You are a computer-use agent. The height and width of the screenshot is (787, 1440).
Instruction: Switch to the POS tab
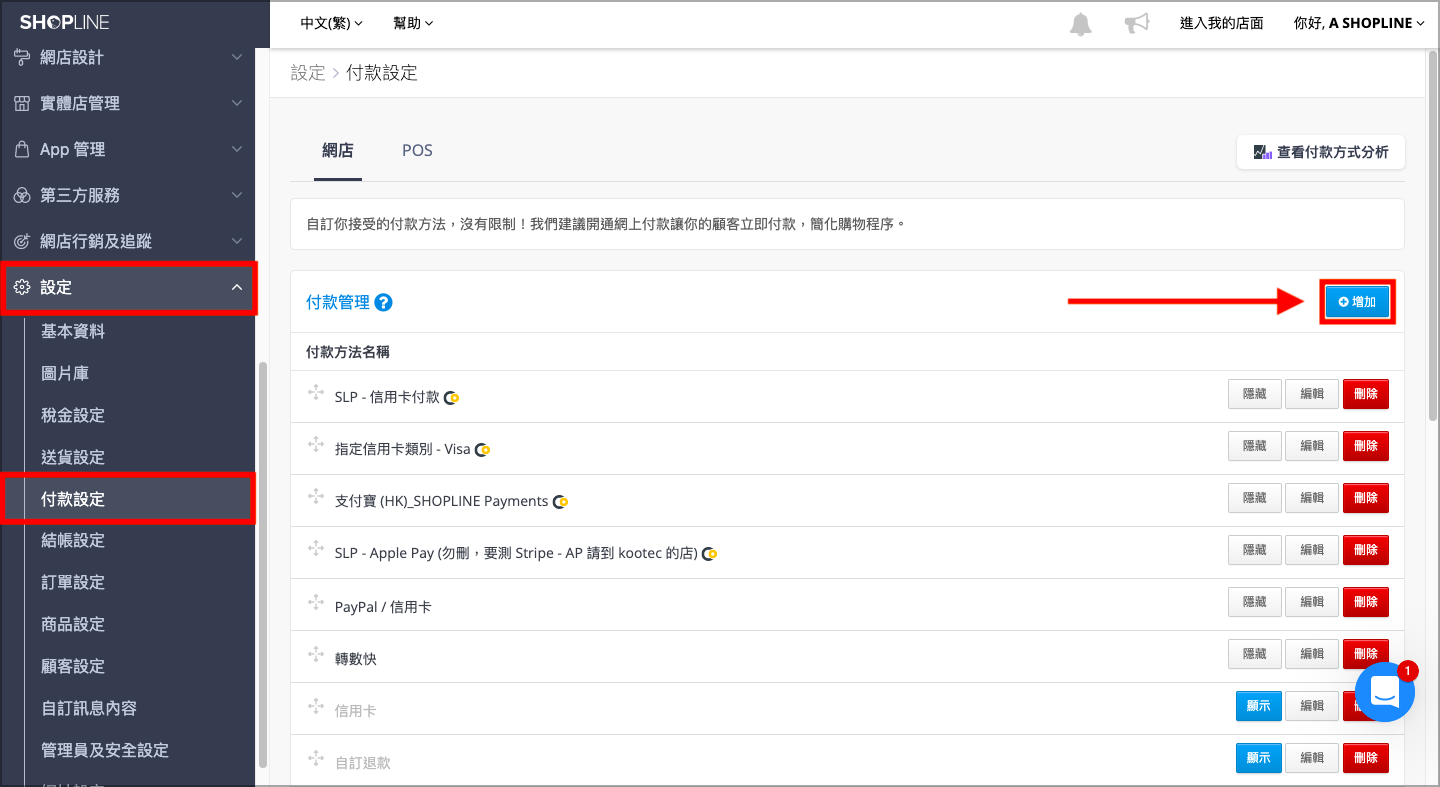pyautogui.click(x=417, y=151)
